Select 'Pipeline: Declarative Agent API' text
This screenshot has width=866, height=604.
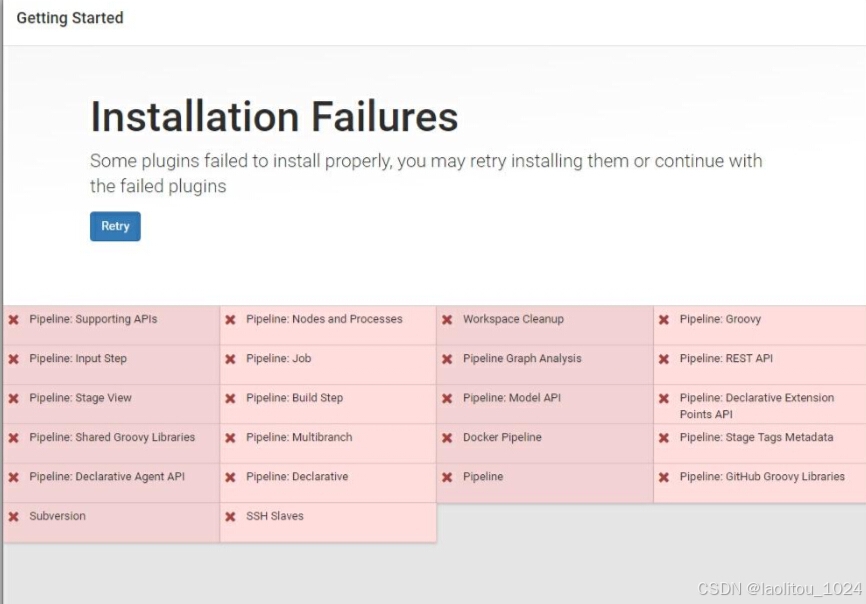tap(107, 476)
